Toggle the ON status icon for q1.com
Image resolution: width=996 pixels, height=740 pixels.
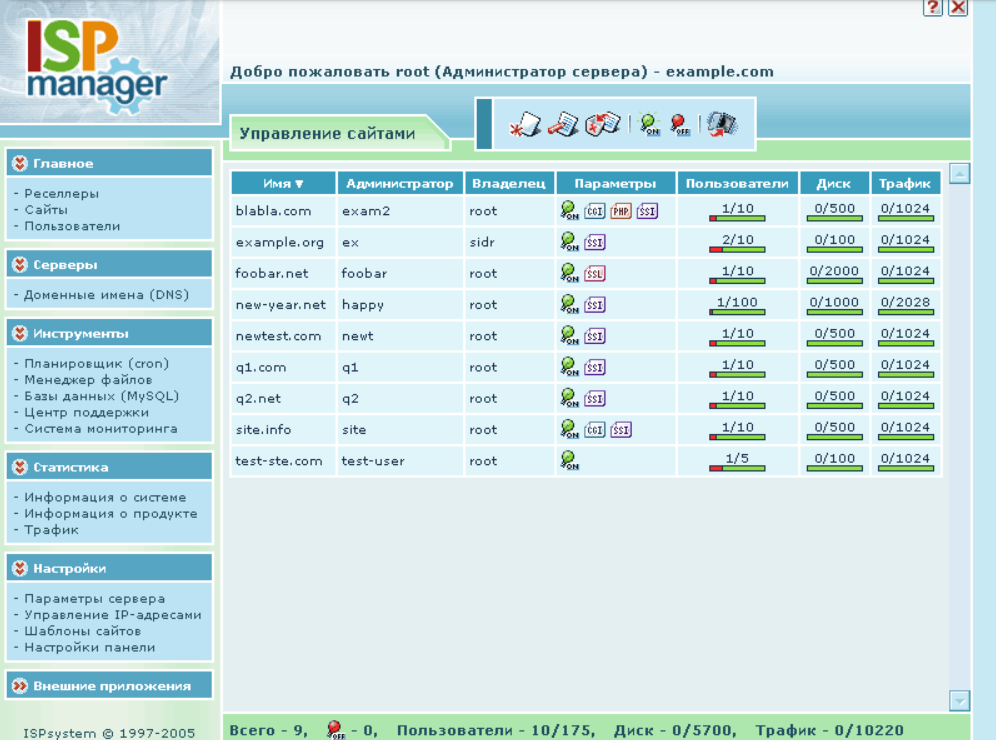569,367
